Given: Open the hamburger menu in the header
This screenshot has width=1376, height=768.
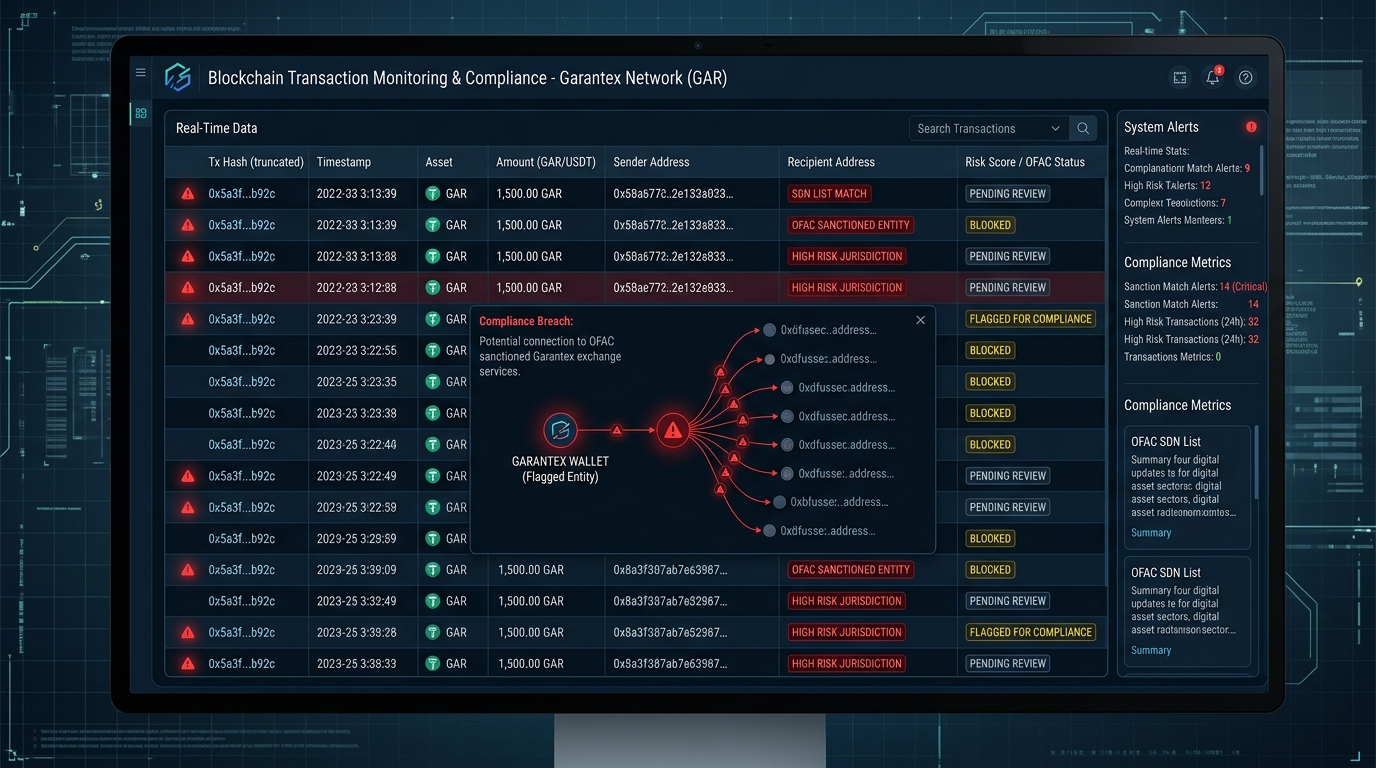Looking at the screenshot, I should pos(141,73).
